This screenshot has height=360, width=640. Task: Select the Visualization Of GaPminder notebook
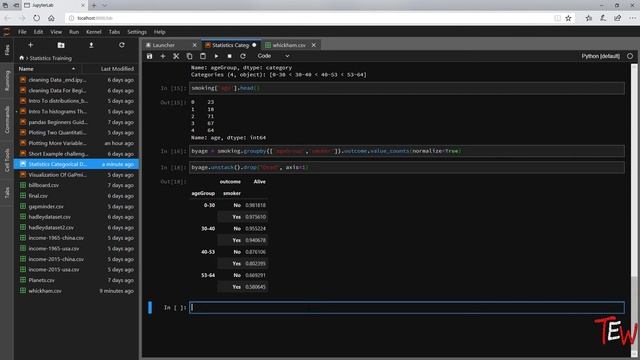[x=76, y=175]
